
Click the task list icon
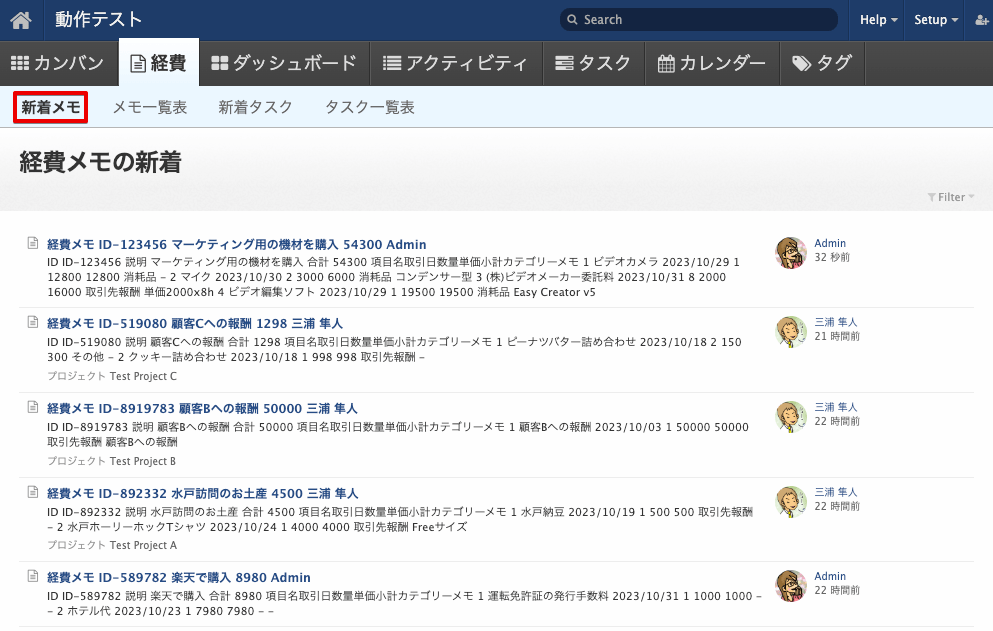[564, 63]
